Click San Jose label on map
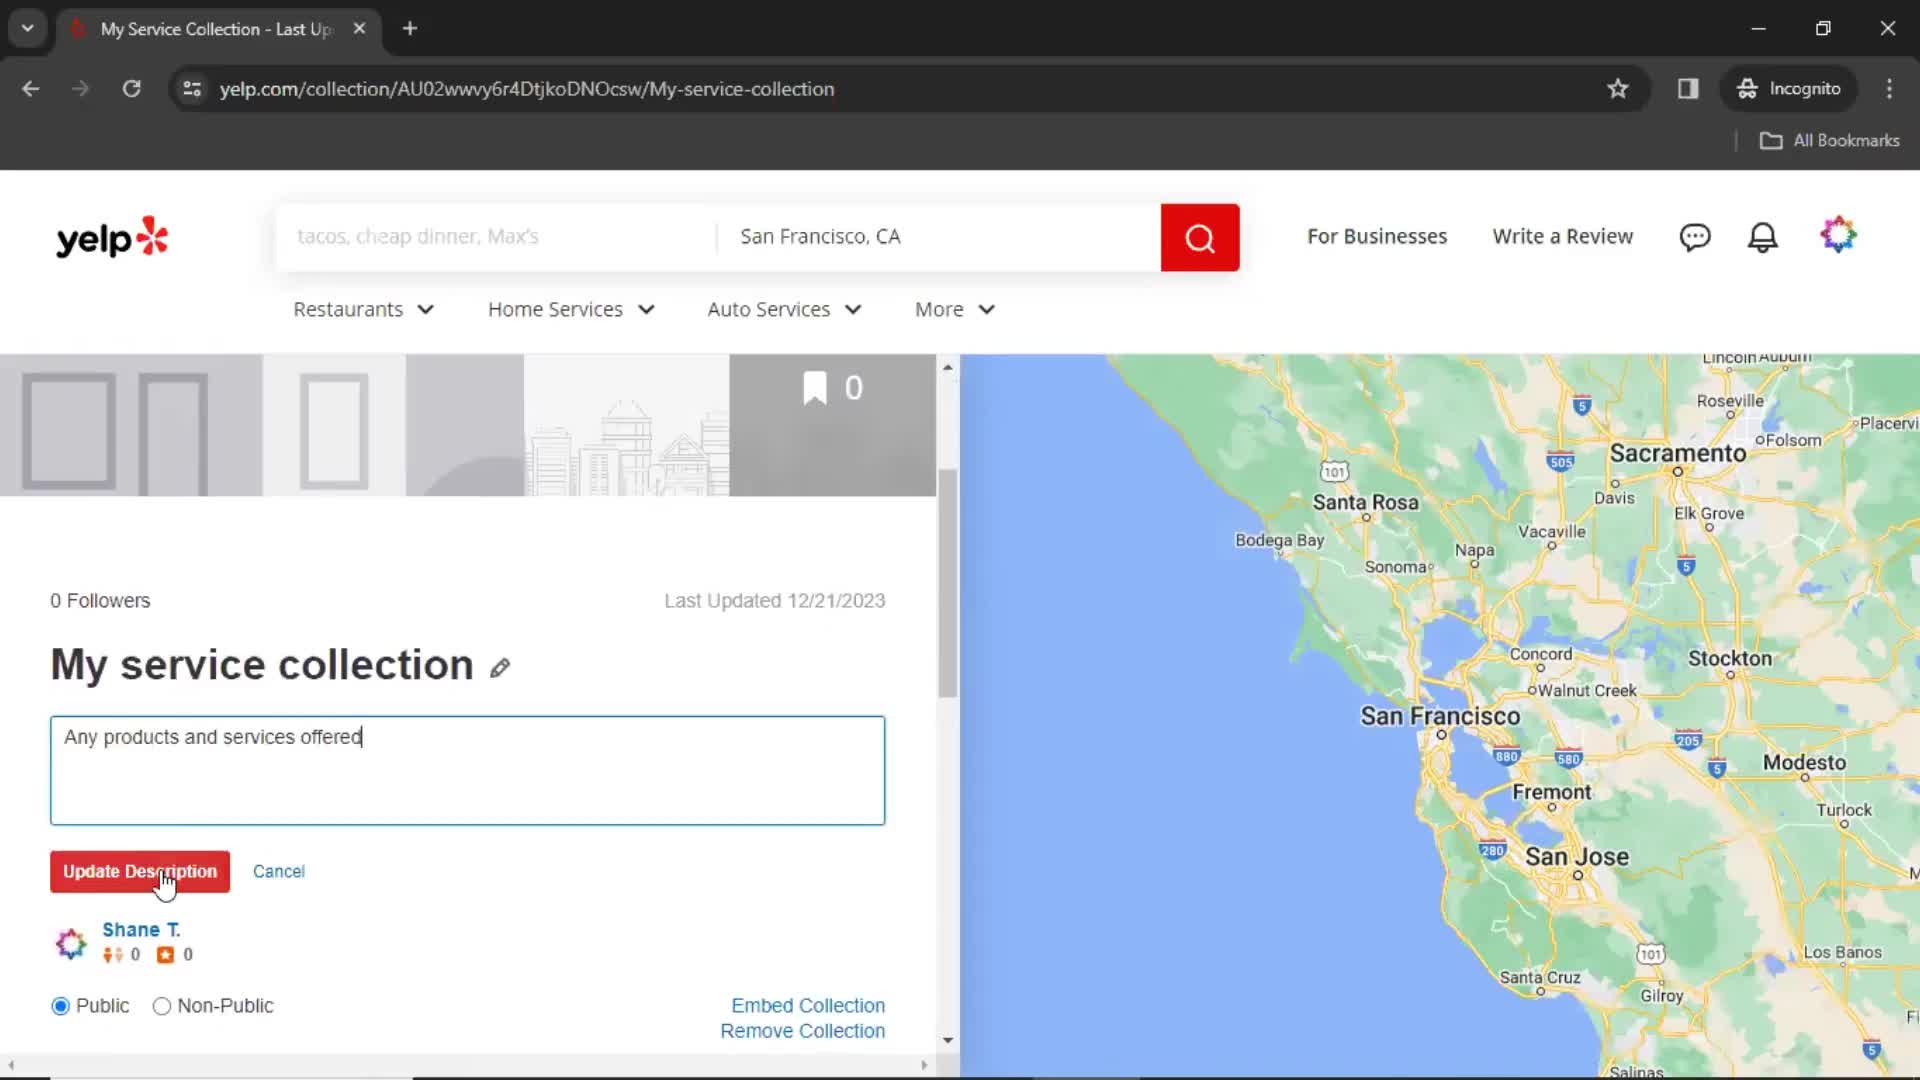This screenshot has width=1920, height=1080. click(1576, 857)
